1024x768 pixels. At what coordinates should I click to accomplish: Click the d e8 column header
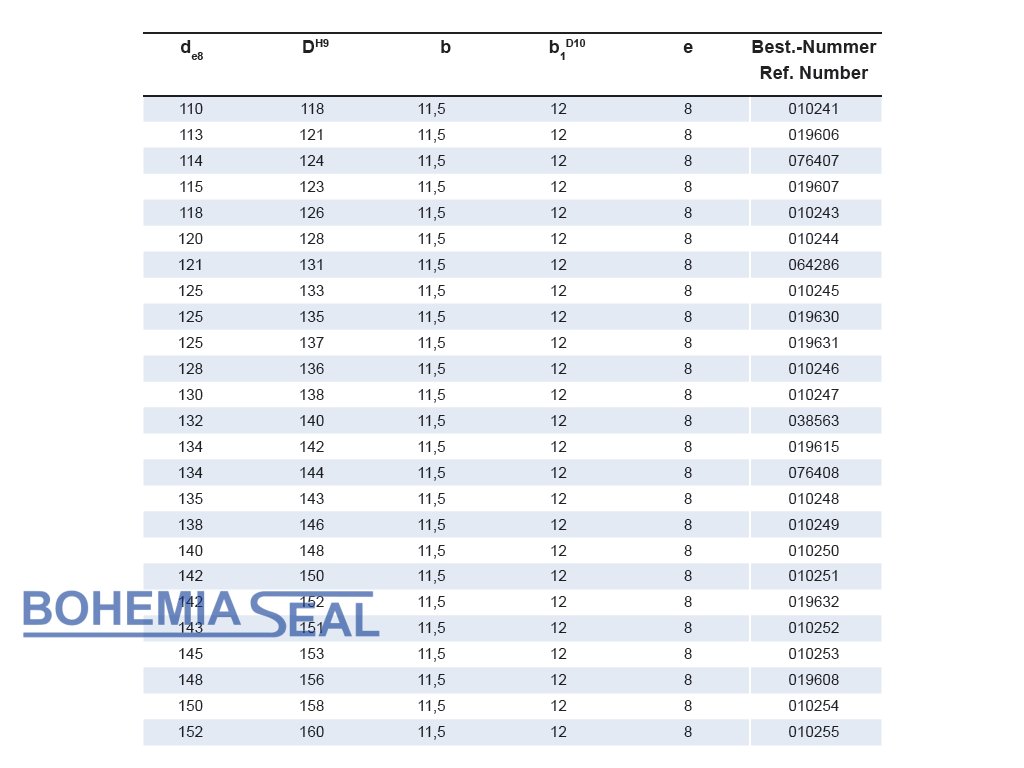tap(191, 50)
